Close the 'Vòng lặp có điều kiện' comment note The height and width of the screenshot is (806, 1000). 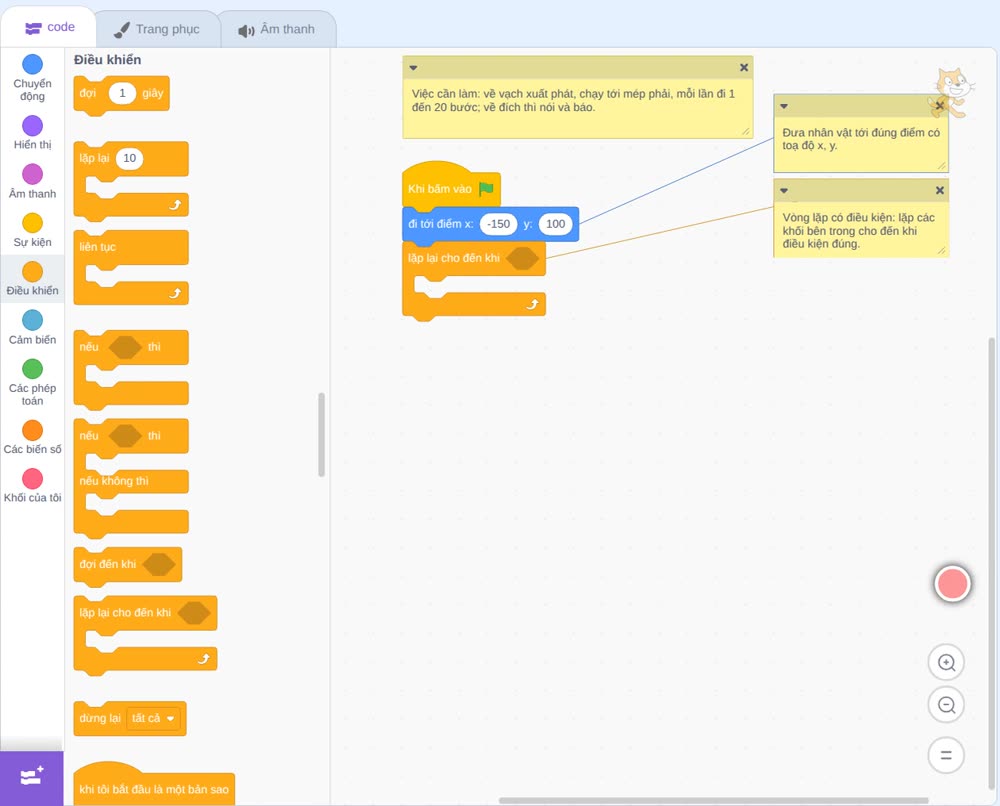[939, 191]
